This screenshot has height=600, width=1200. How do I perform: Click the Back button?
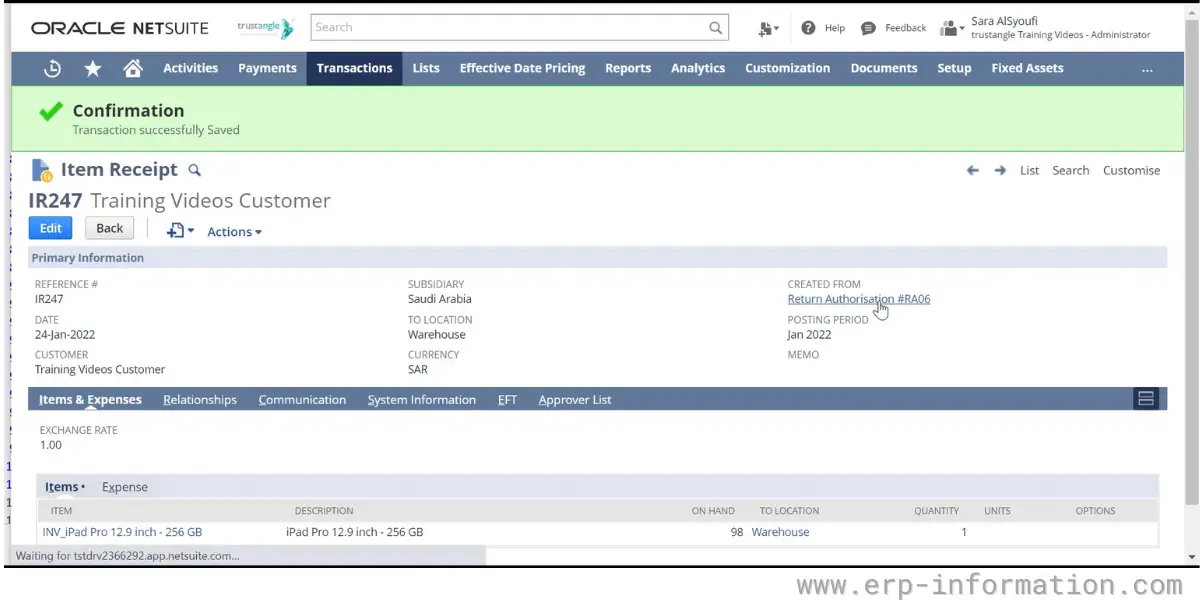pyautogui.click(x=110, y=228)
